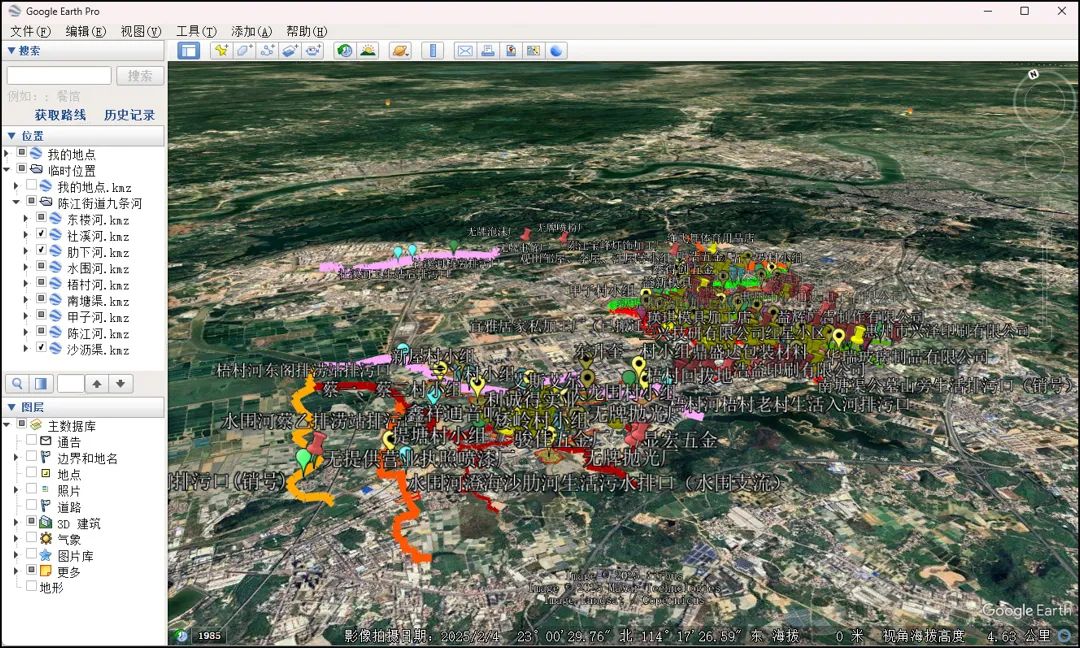1080x648 pixels.
Task: Click the 获取路线 link
Action: point(61,115)
